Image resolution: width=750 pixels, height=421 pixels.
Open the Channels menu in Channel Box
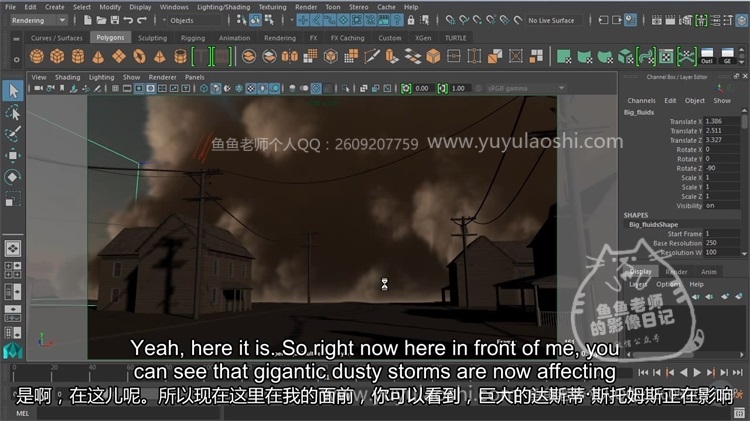point(641,100)
